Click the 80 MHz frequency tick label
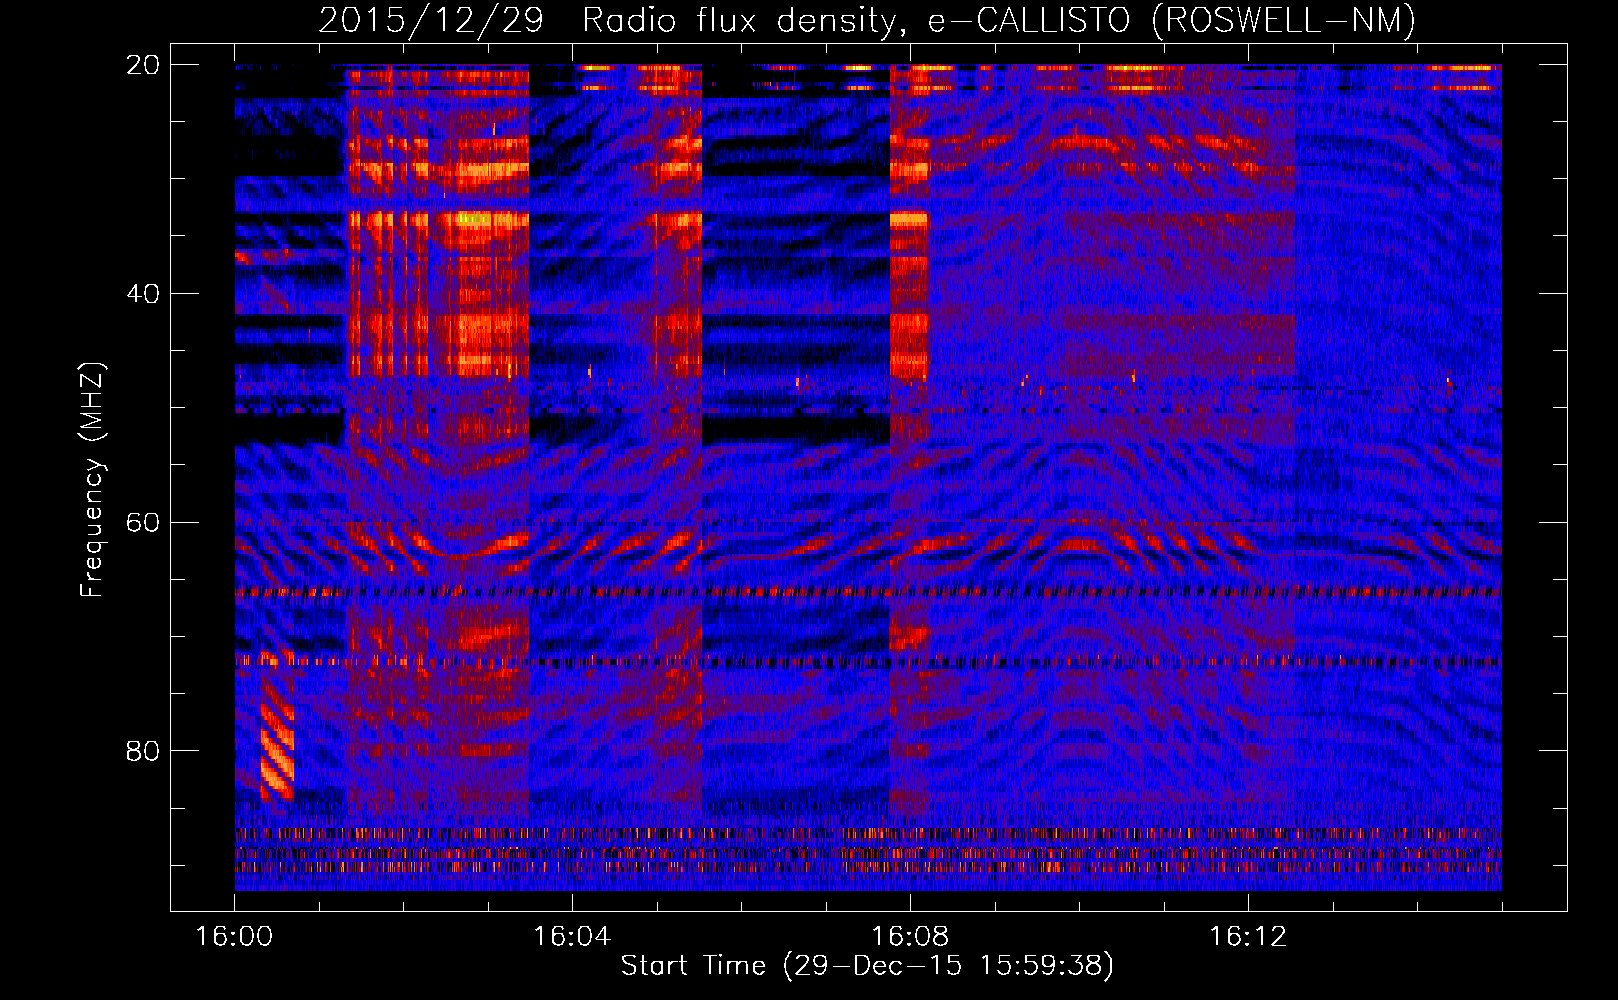Image resolution: width=1618 pixels, height=1000 pixels. (143, 751)
